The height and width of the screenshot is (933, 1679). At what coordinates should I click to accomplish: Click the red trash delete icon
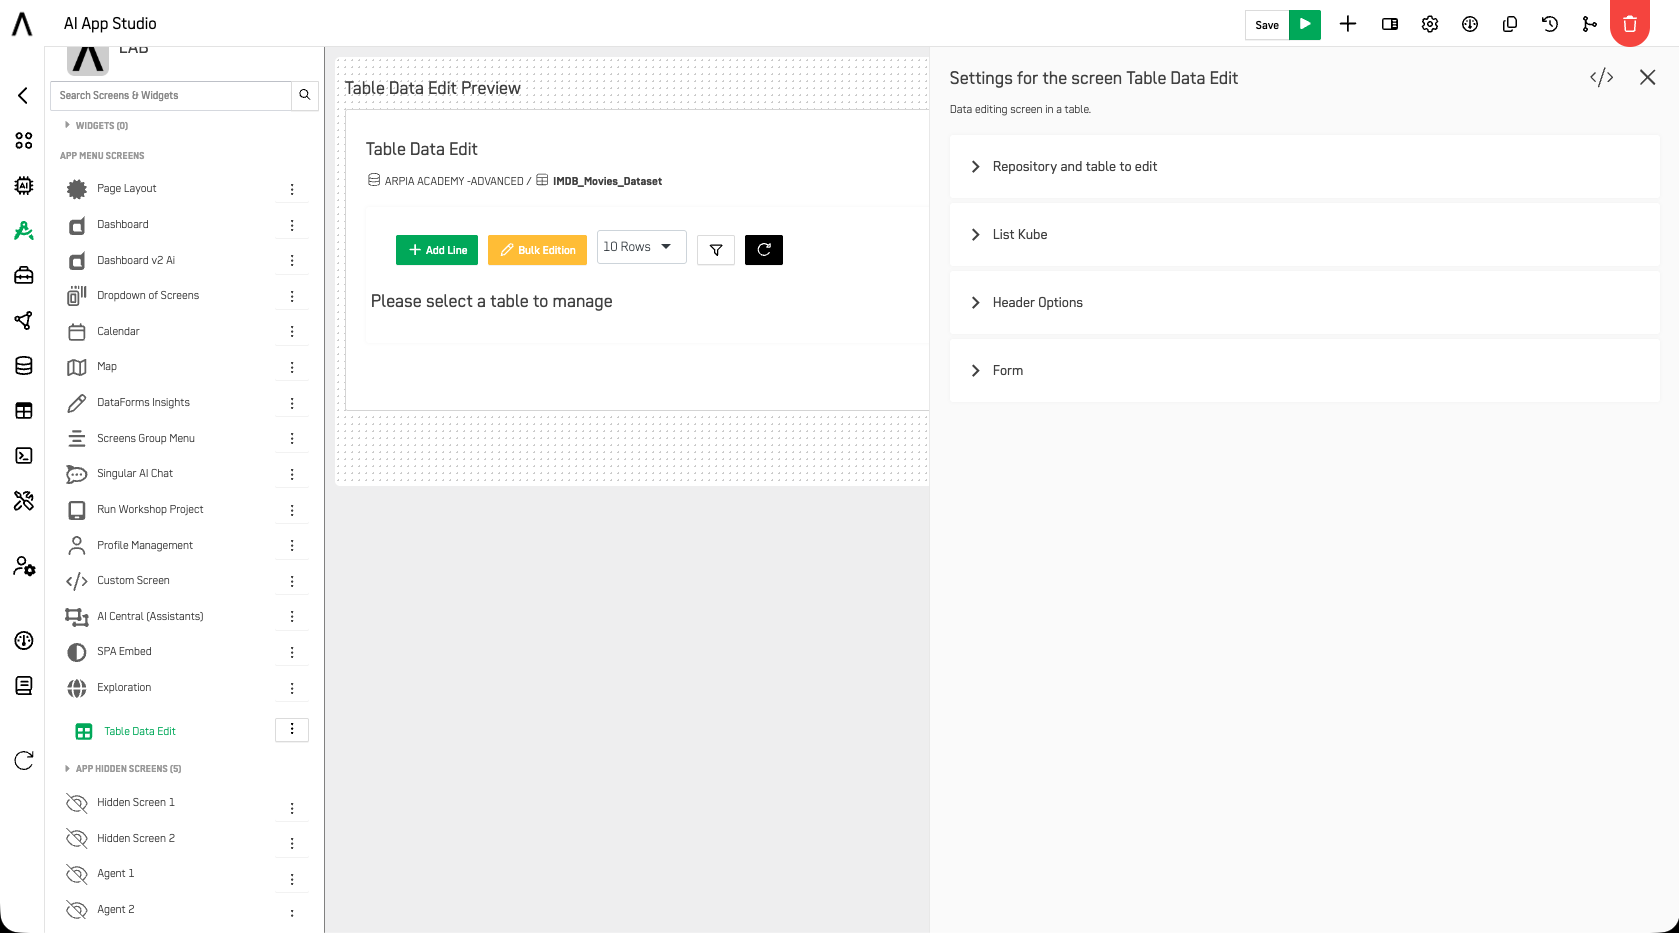tap(1629, 24)
